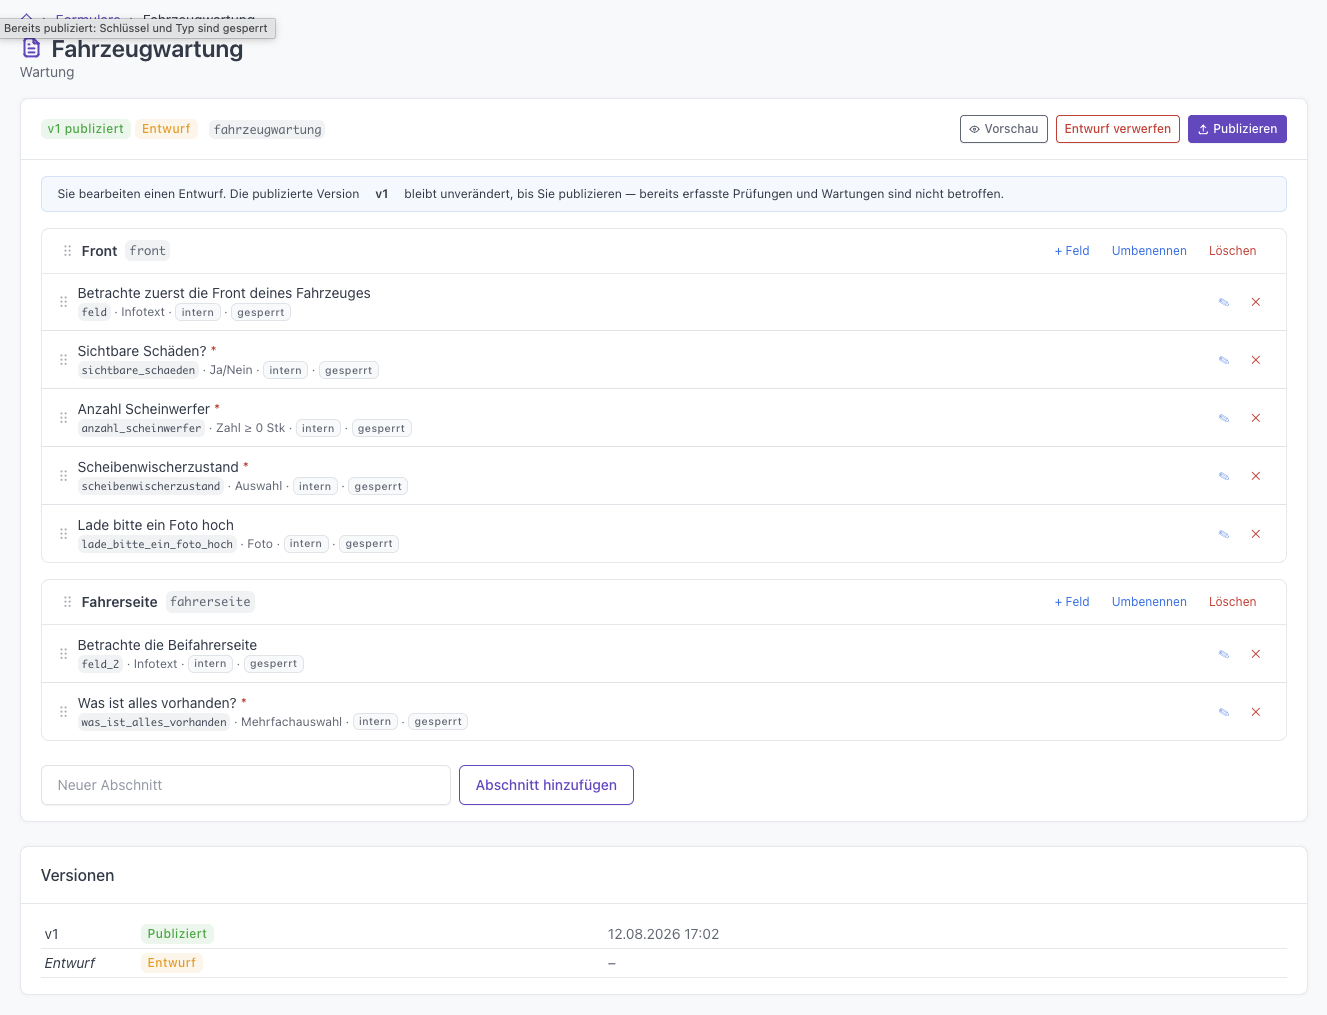Click the 'Versionen' heading

(x=78, y=876)
